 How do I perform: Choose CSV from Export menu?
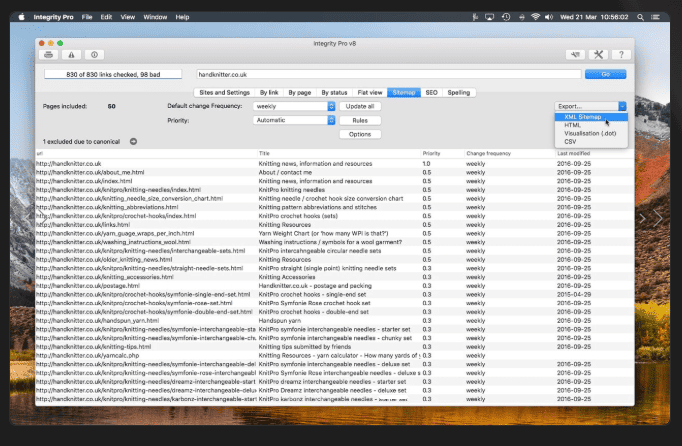pyautogui.click(x=591, y=142)
